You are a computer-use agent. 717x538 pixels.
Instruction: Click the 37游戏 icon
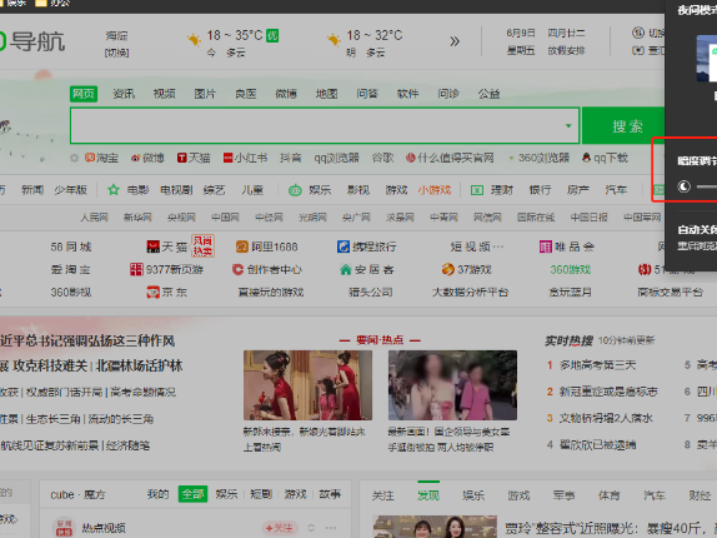tap(448, 270)
